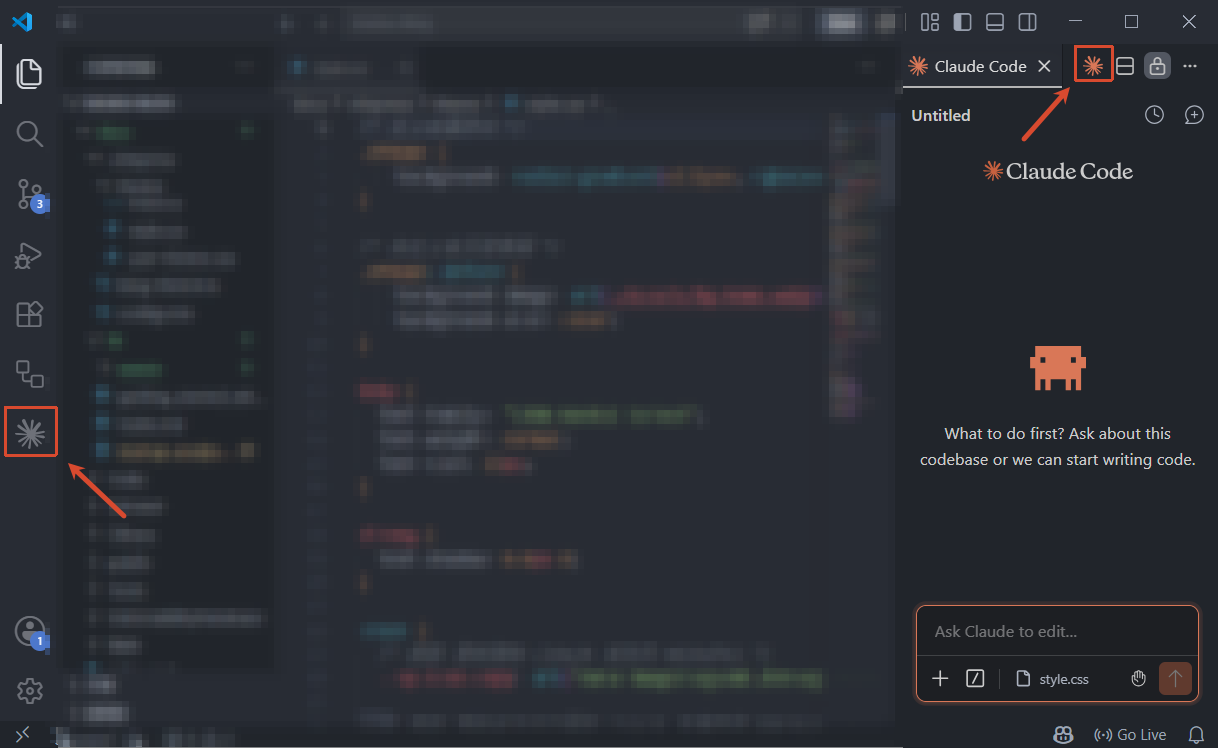
Task: Open Copilot status icon in status bar
Action: pos(1063,734)
